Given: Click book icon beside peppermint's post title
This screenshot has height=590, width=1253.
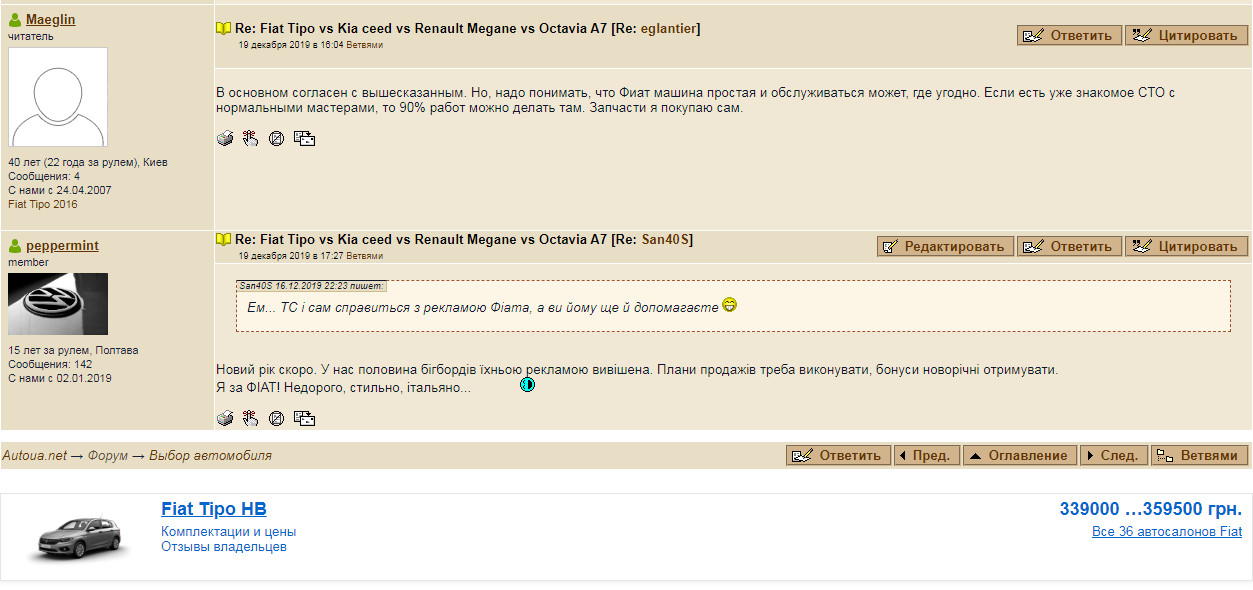Looking at the screenshot, I should pos(224,240).
